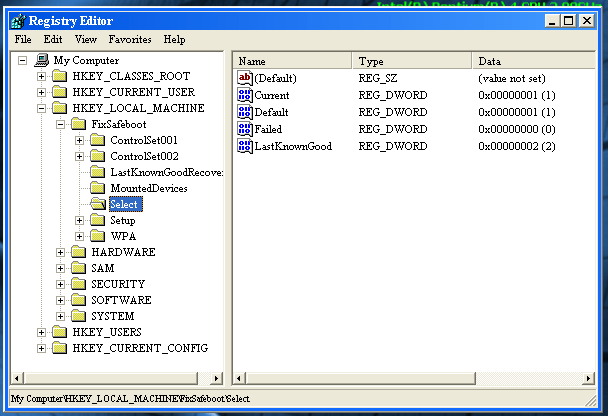Click the Default DWORD binary icon
Image resolution: width=608 pixels, height=416 pixels.
pyautogui.click(x=245, y=112)
